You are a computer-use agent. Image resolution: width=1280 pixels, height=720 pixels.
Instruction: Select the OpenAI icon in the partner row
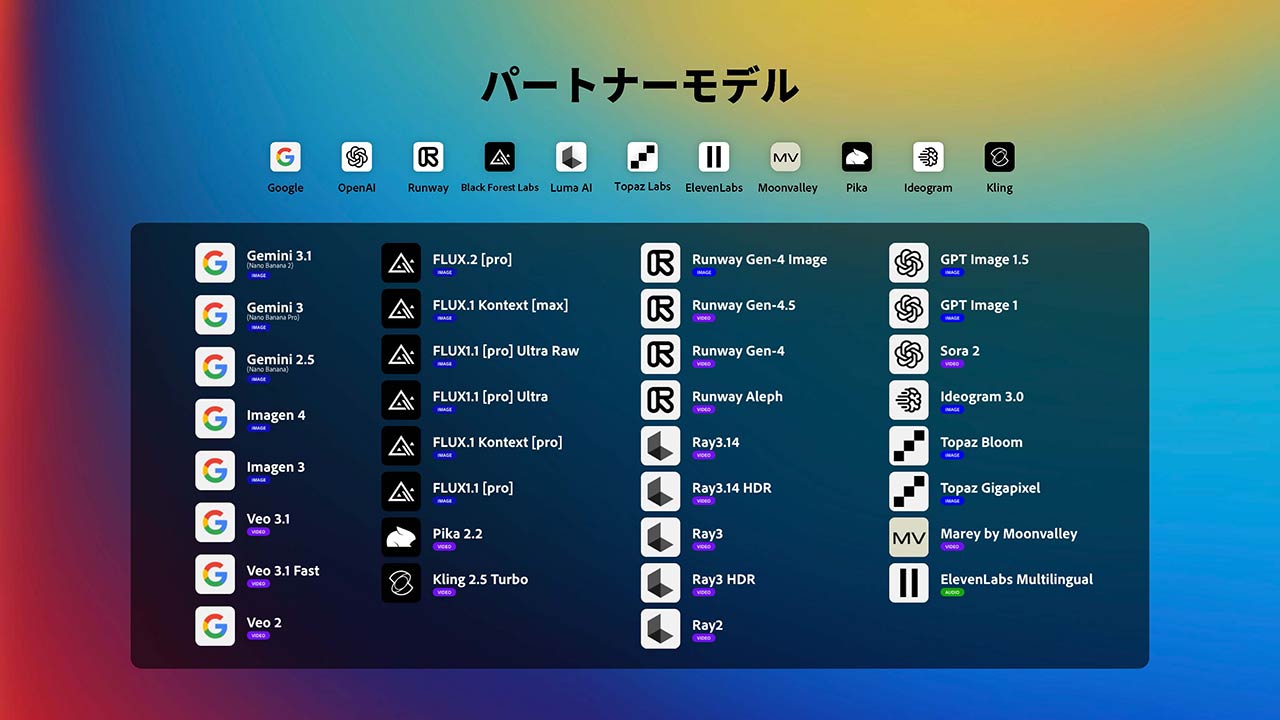point(356,157)
